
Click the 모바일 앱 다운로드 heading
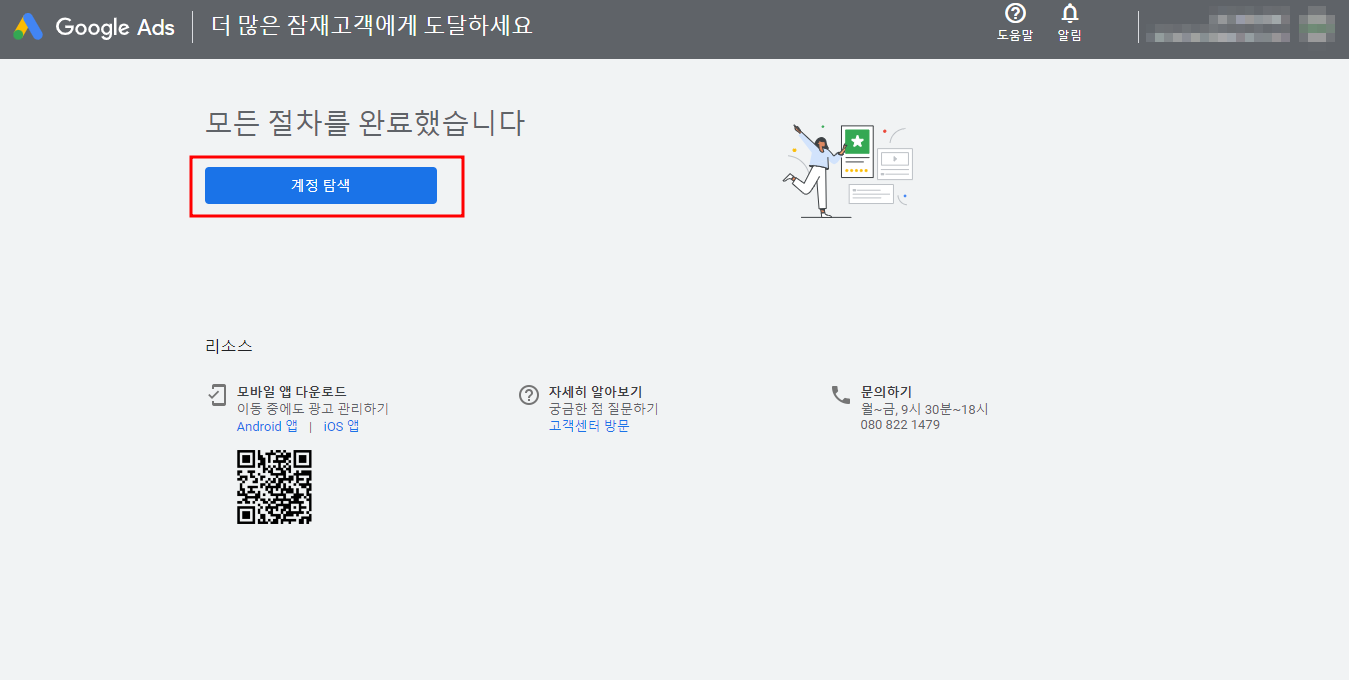[x=292, y=391]
